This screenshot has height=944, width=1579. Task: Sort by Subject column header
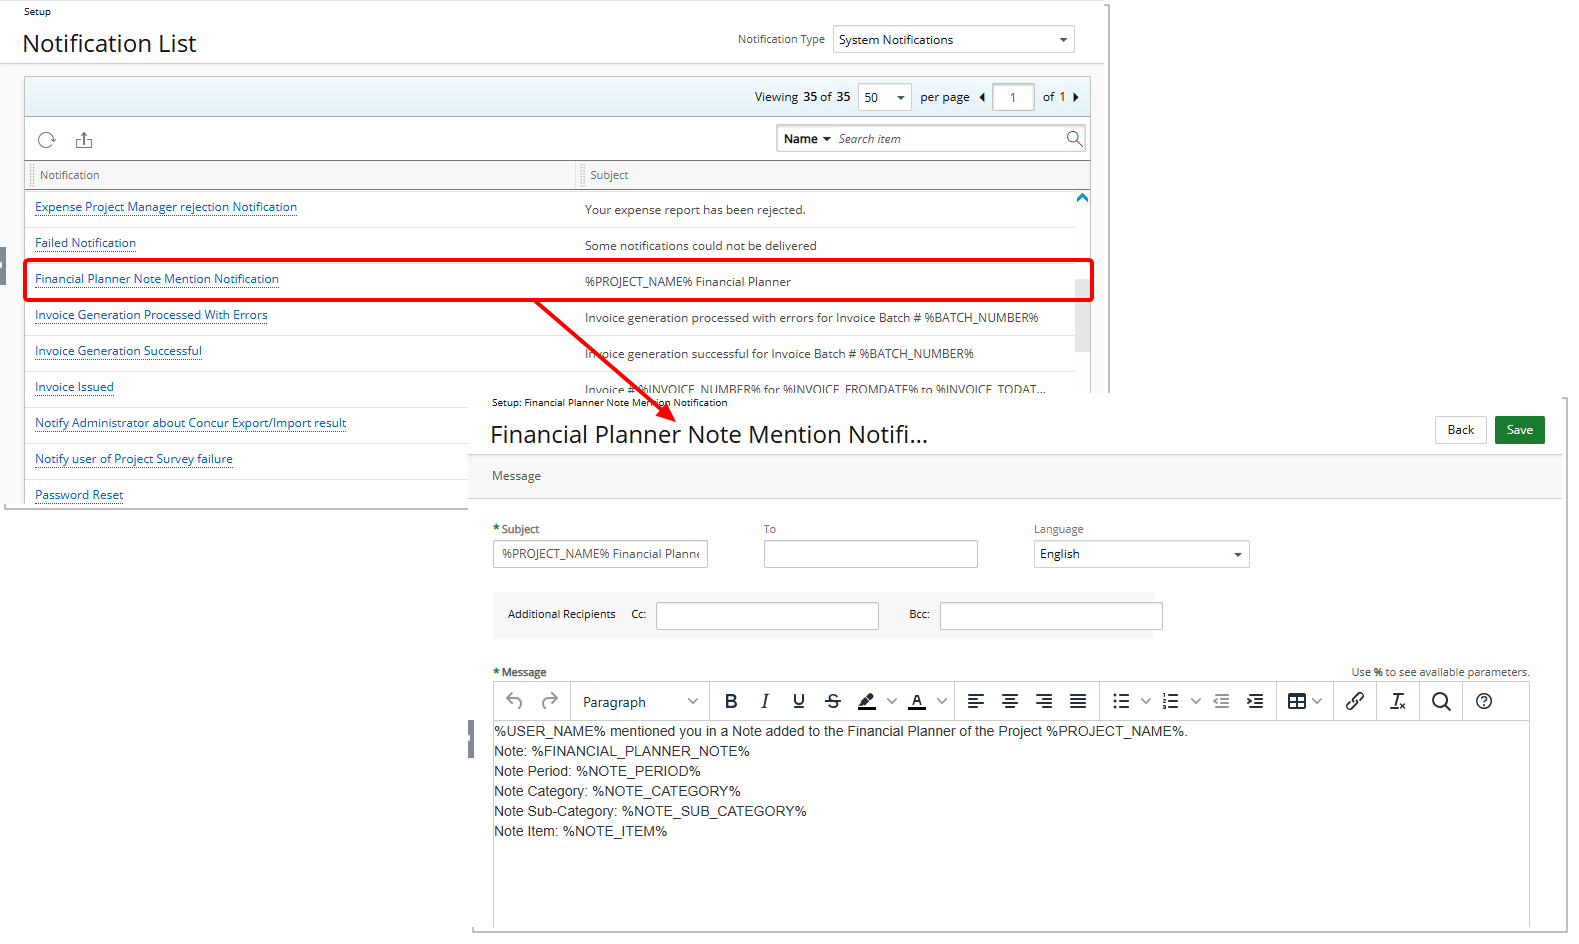pyautogui.click(x=609, y=175)
